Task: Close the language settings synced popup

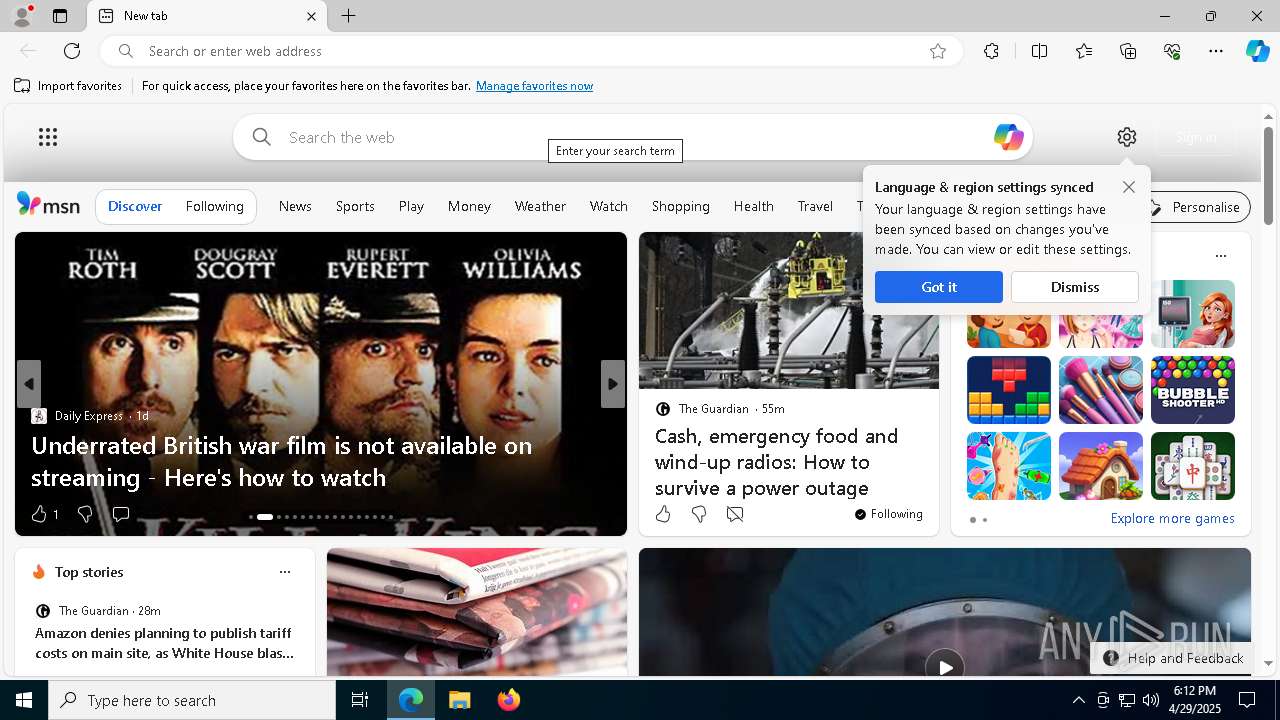Action: 1129,187
